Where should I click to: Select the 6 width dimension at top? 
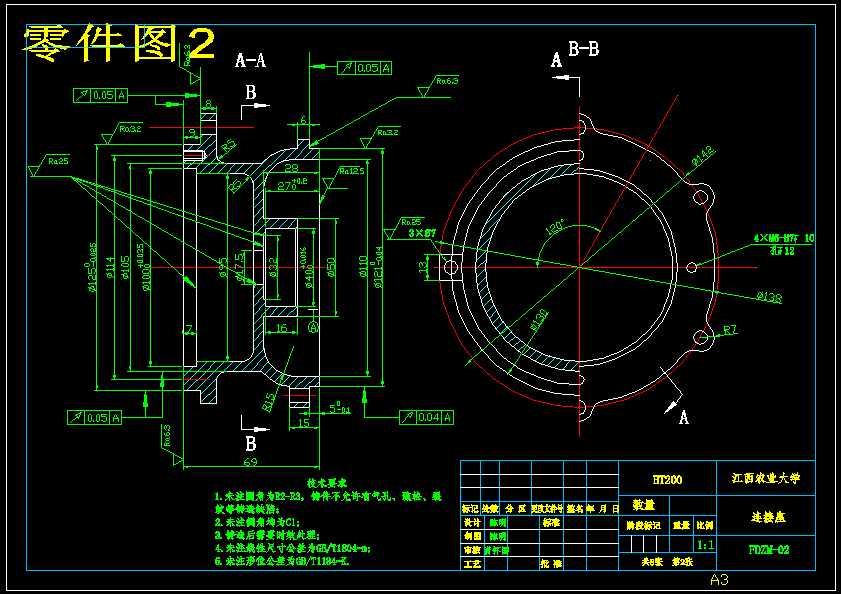303,120
